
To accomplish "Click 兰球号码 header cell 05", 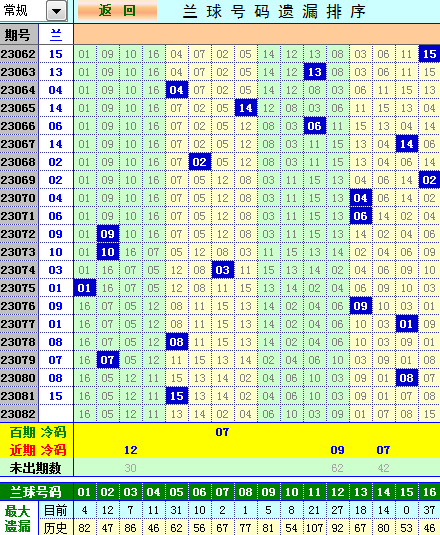I will 176,492.
